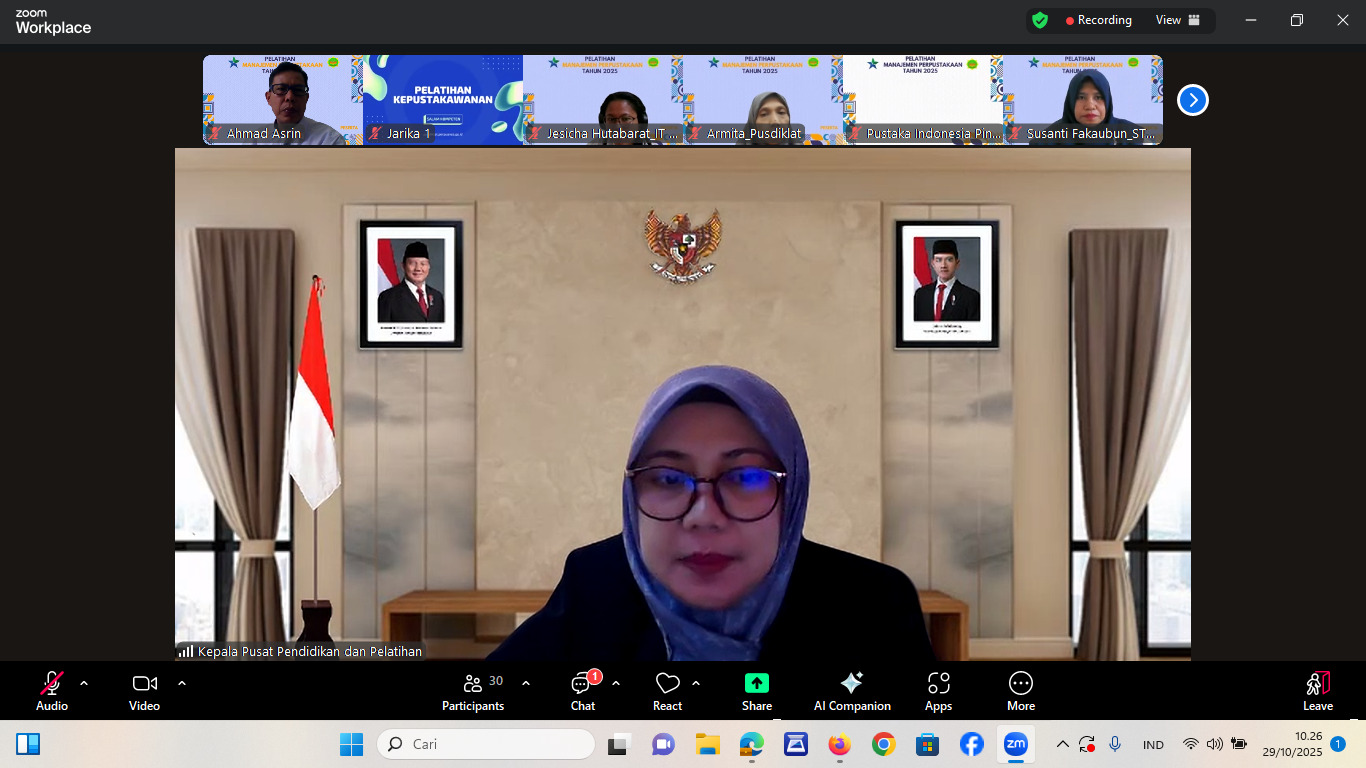Open Google Chrome from the taskbar
Image resolution: width=1366 pixels, height=768 pixels.
tap(883, 744)
